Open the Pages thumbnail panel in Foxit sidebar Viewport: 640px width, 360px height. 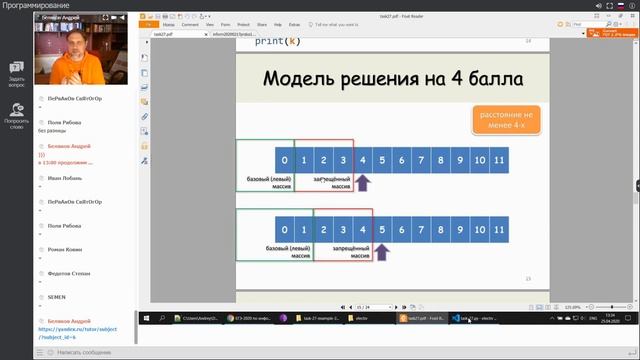click(x=144, y=73)
